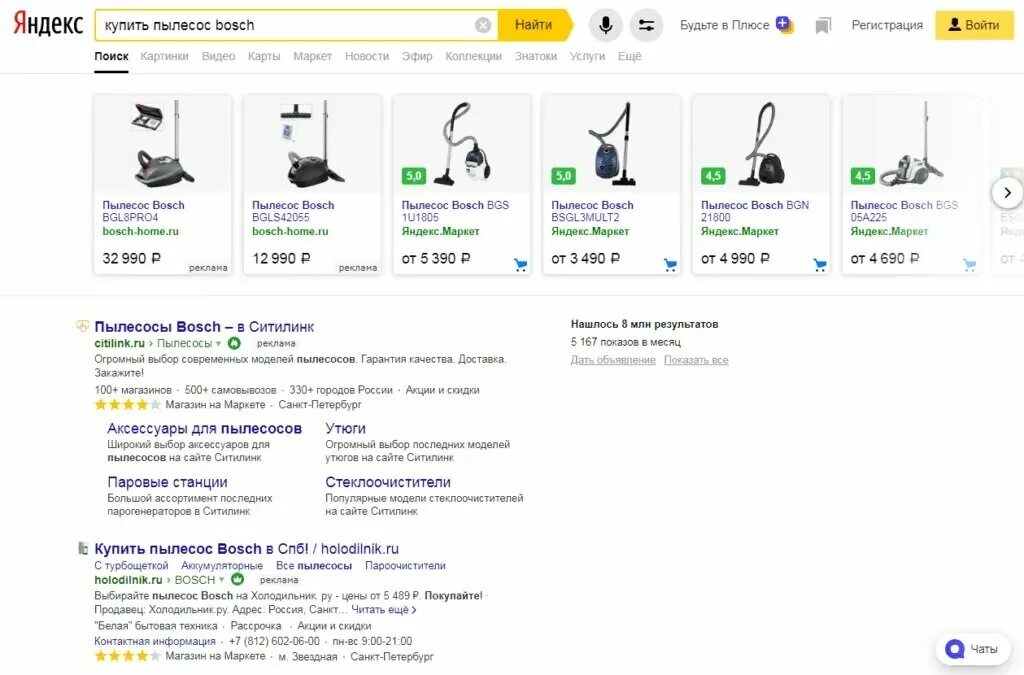1024x675 pixels.
Task: Switch to the Новости tab
Action: point(367,56)
